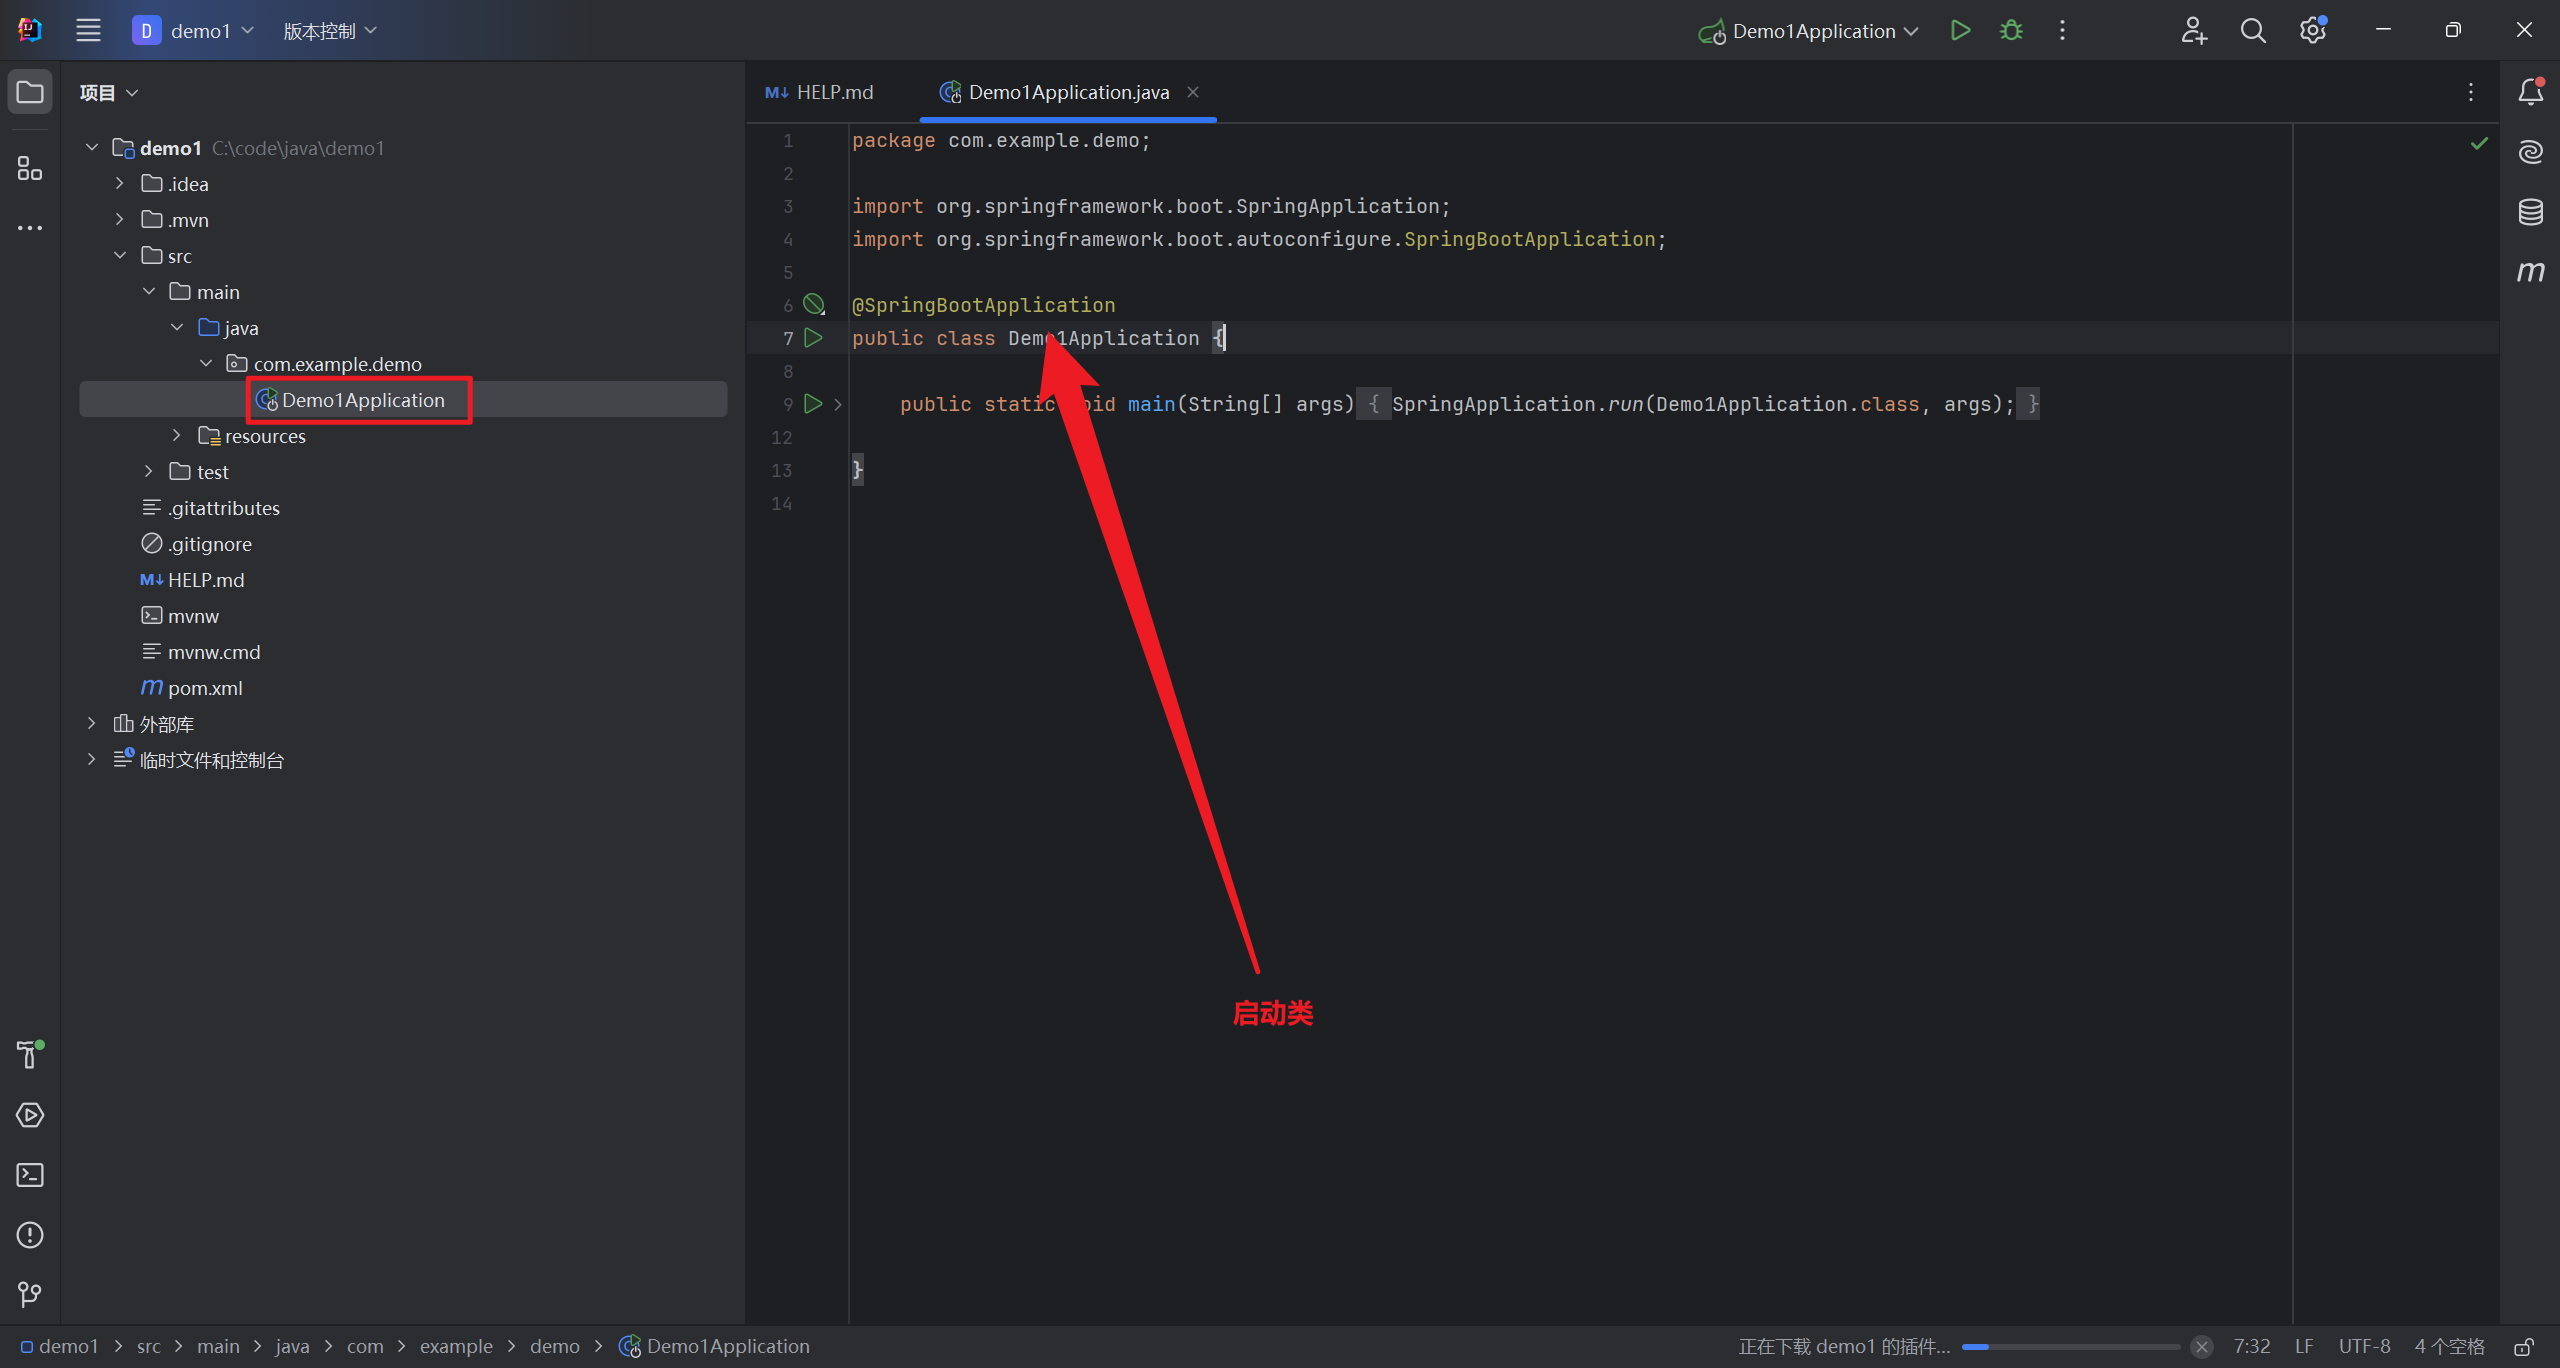
Task: Open the Problems tool window
Action: (x=30, y=1235)
